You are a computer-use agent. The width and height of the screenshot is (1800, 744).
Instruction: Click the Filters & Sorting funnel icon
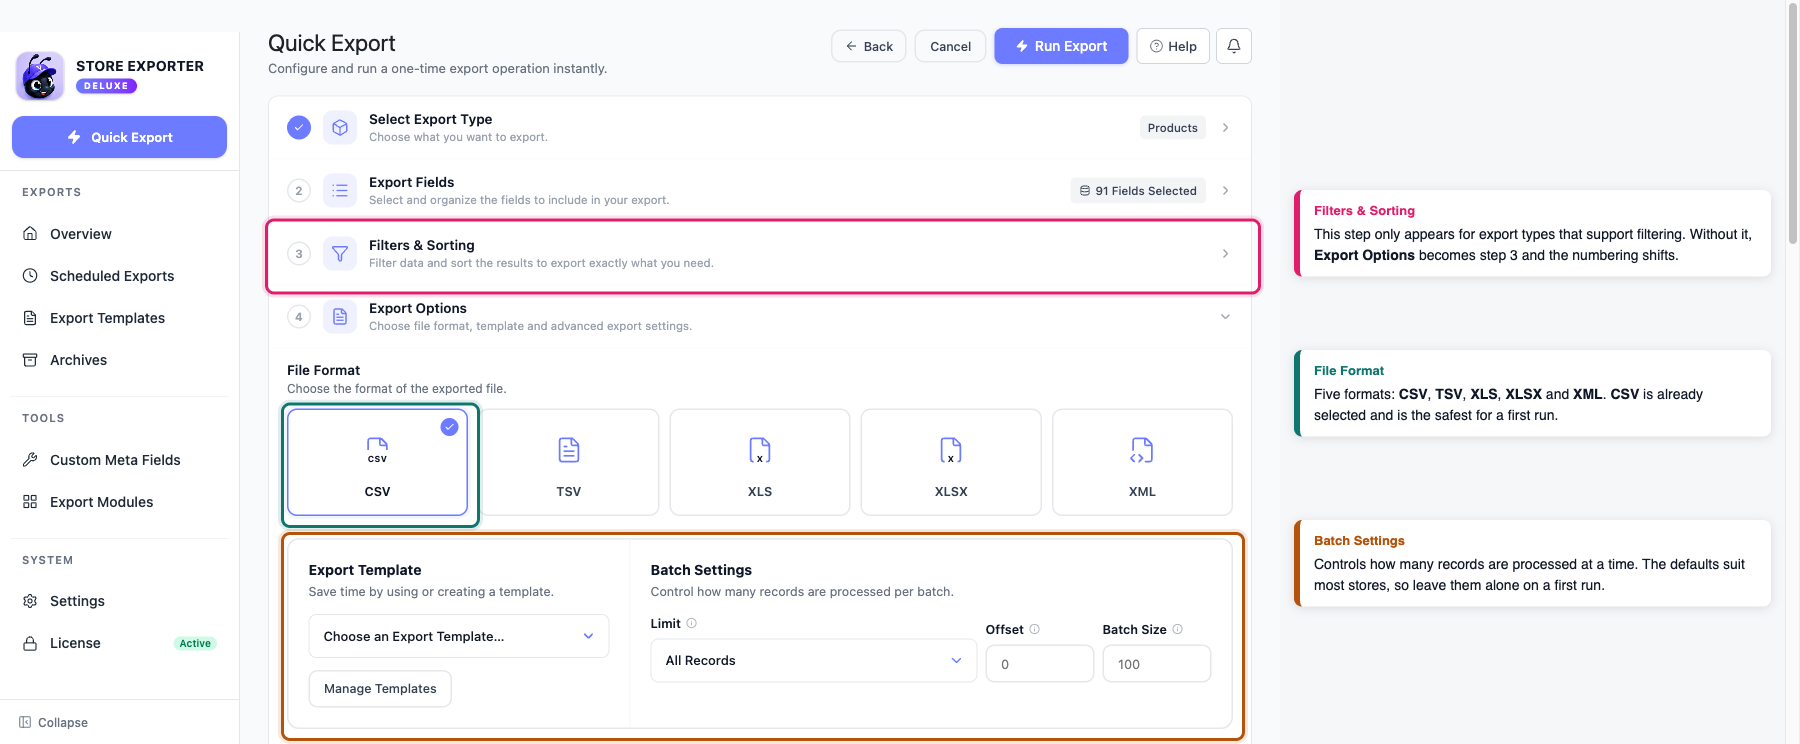(x=340, y=254)
